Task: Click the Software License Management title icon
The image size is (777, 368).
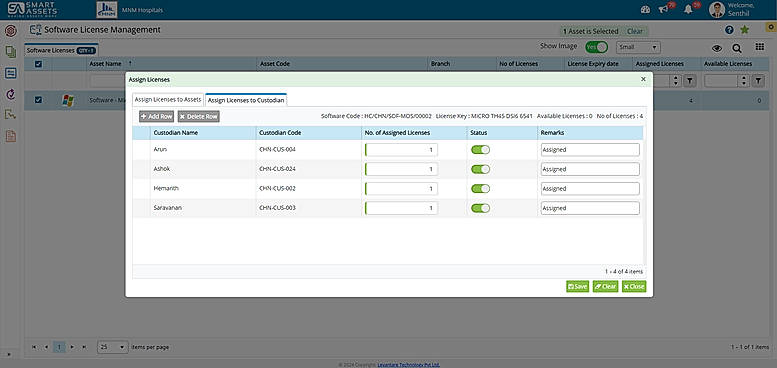Action: 36,30
